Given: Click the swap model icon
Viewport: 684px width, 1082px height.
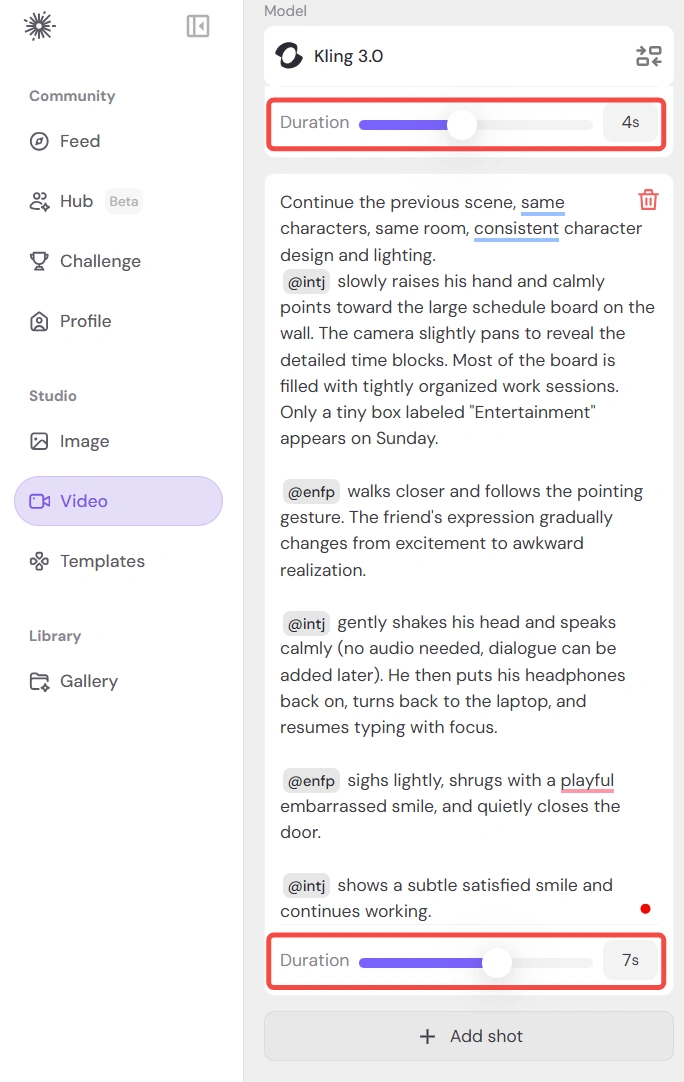Looking at the screenshot, I should click(648, 56).
